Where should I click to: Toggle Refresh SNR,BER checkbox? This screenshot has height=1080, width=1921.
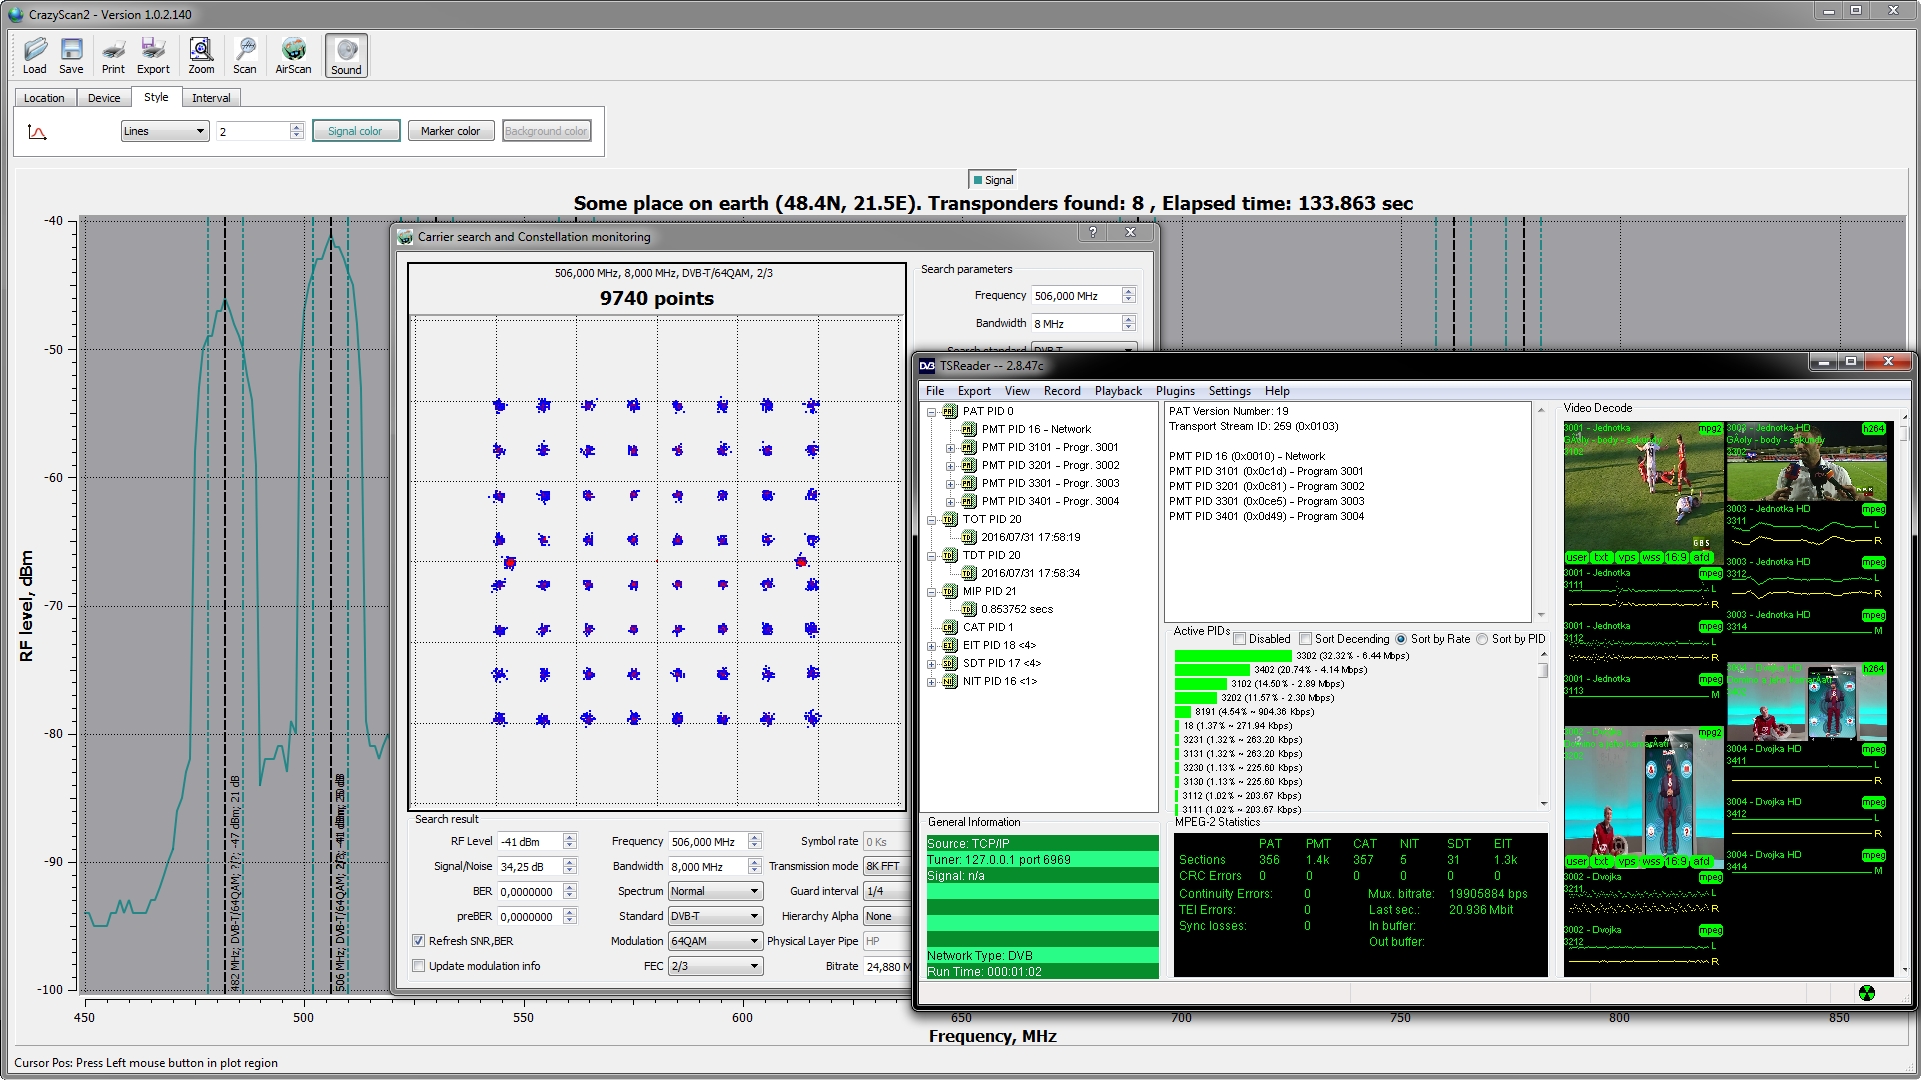419,941
